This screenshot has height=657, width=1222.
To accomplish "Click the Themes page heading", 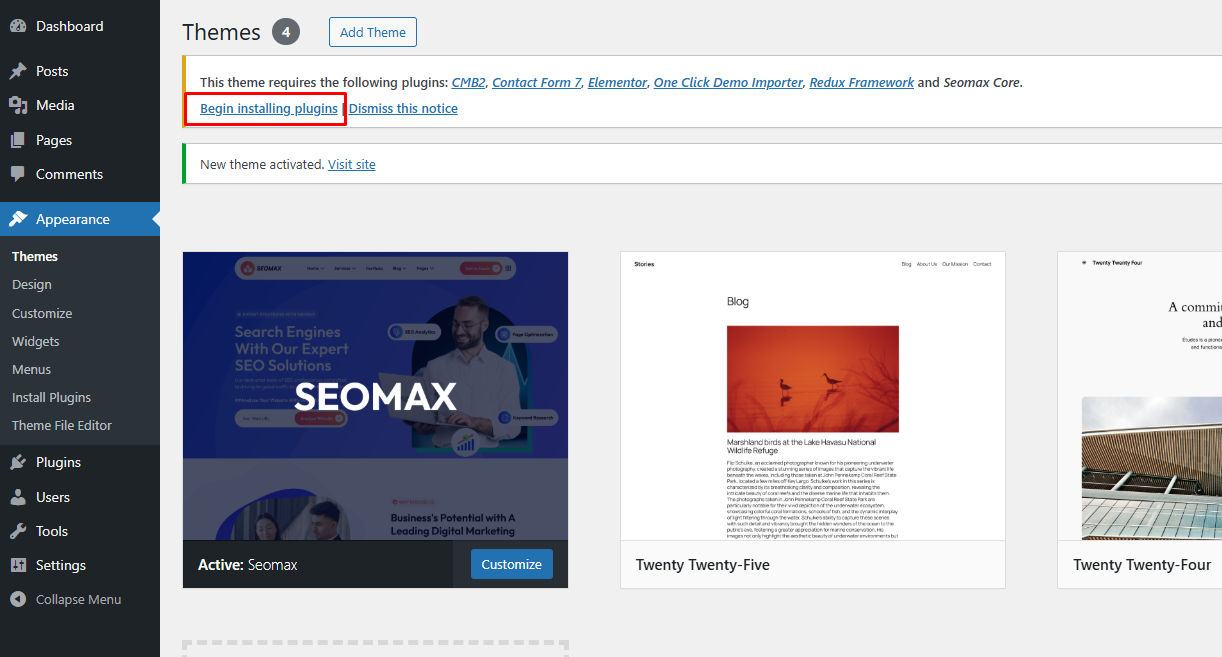I will [x=222, y=32].
